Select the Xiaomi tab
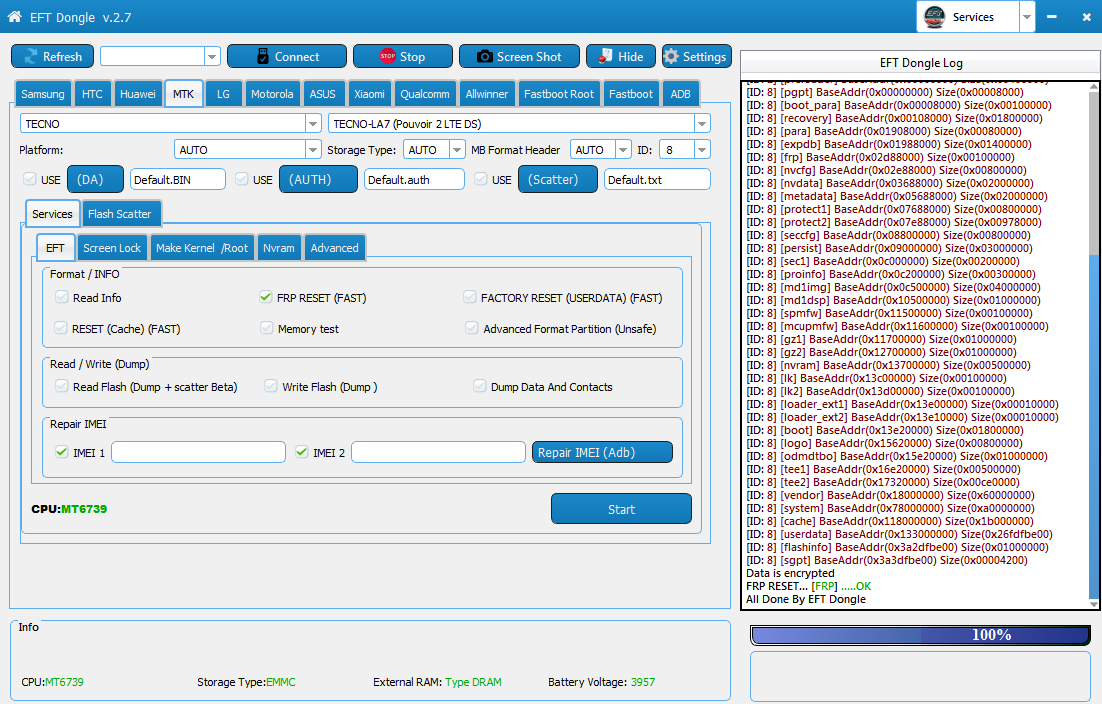1102x704 pixels. coord(369,93)
